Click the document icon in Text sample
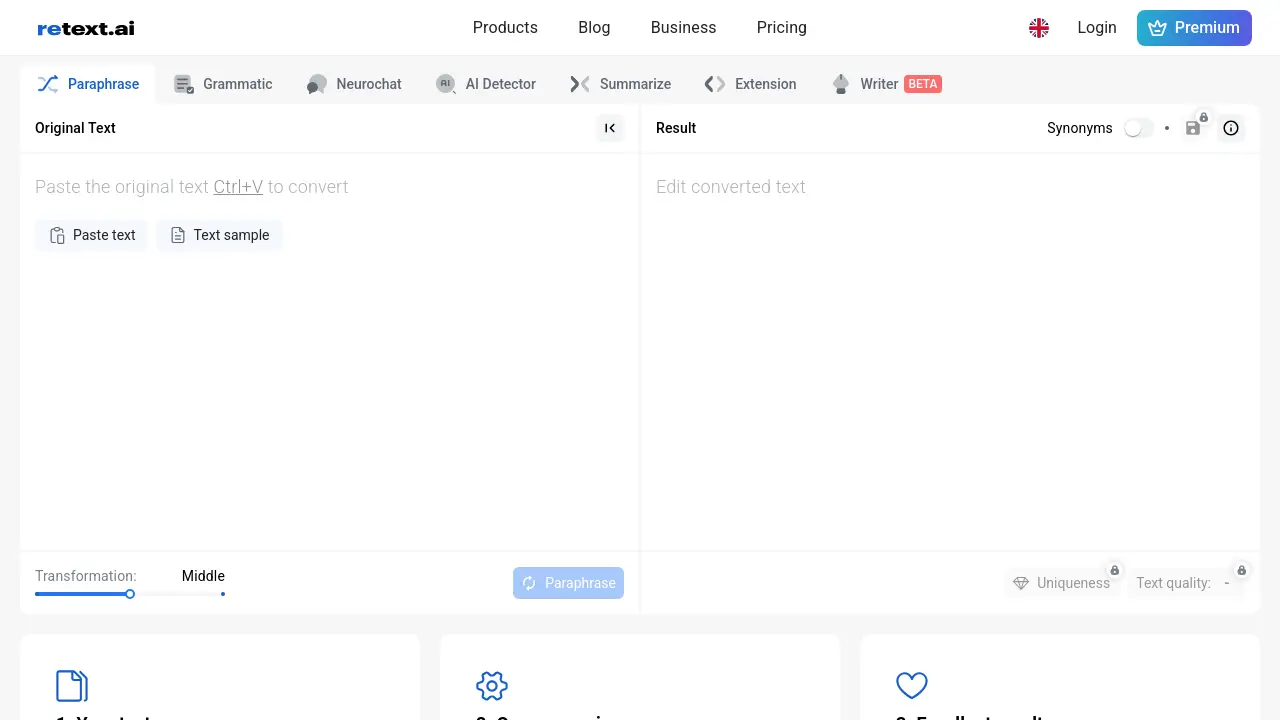 [x=178, y=235]
